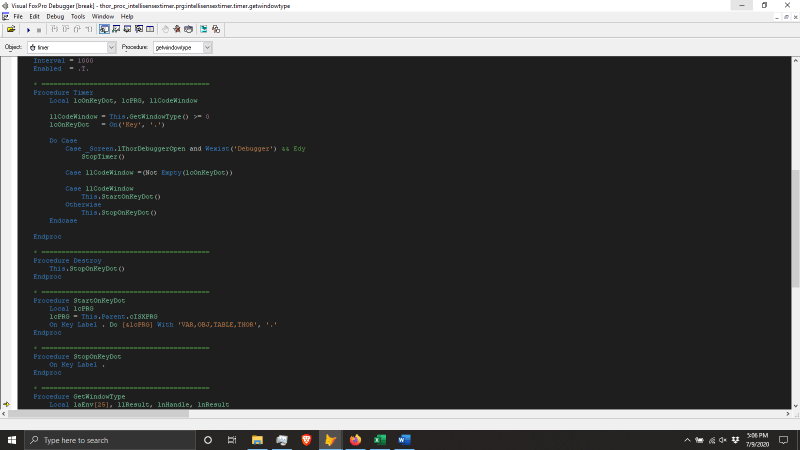Show hidden system tray icons chevron

687,440
